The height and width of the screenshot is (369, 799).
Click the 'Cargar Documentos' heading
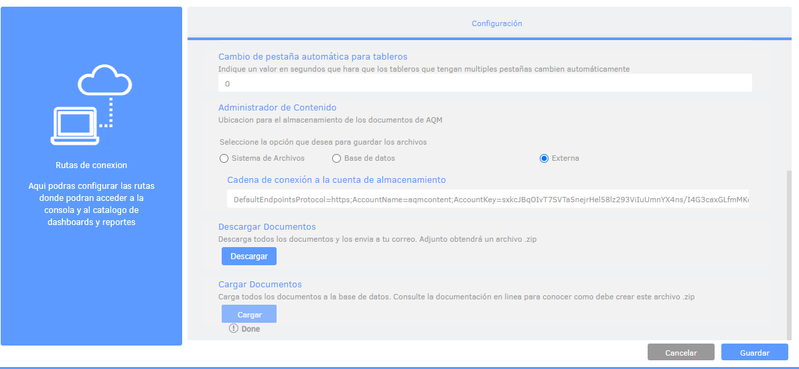(260, 284)
